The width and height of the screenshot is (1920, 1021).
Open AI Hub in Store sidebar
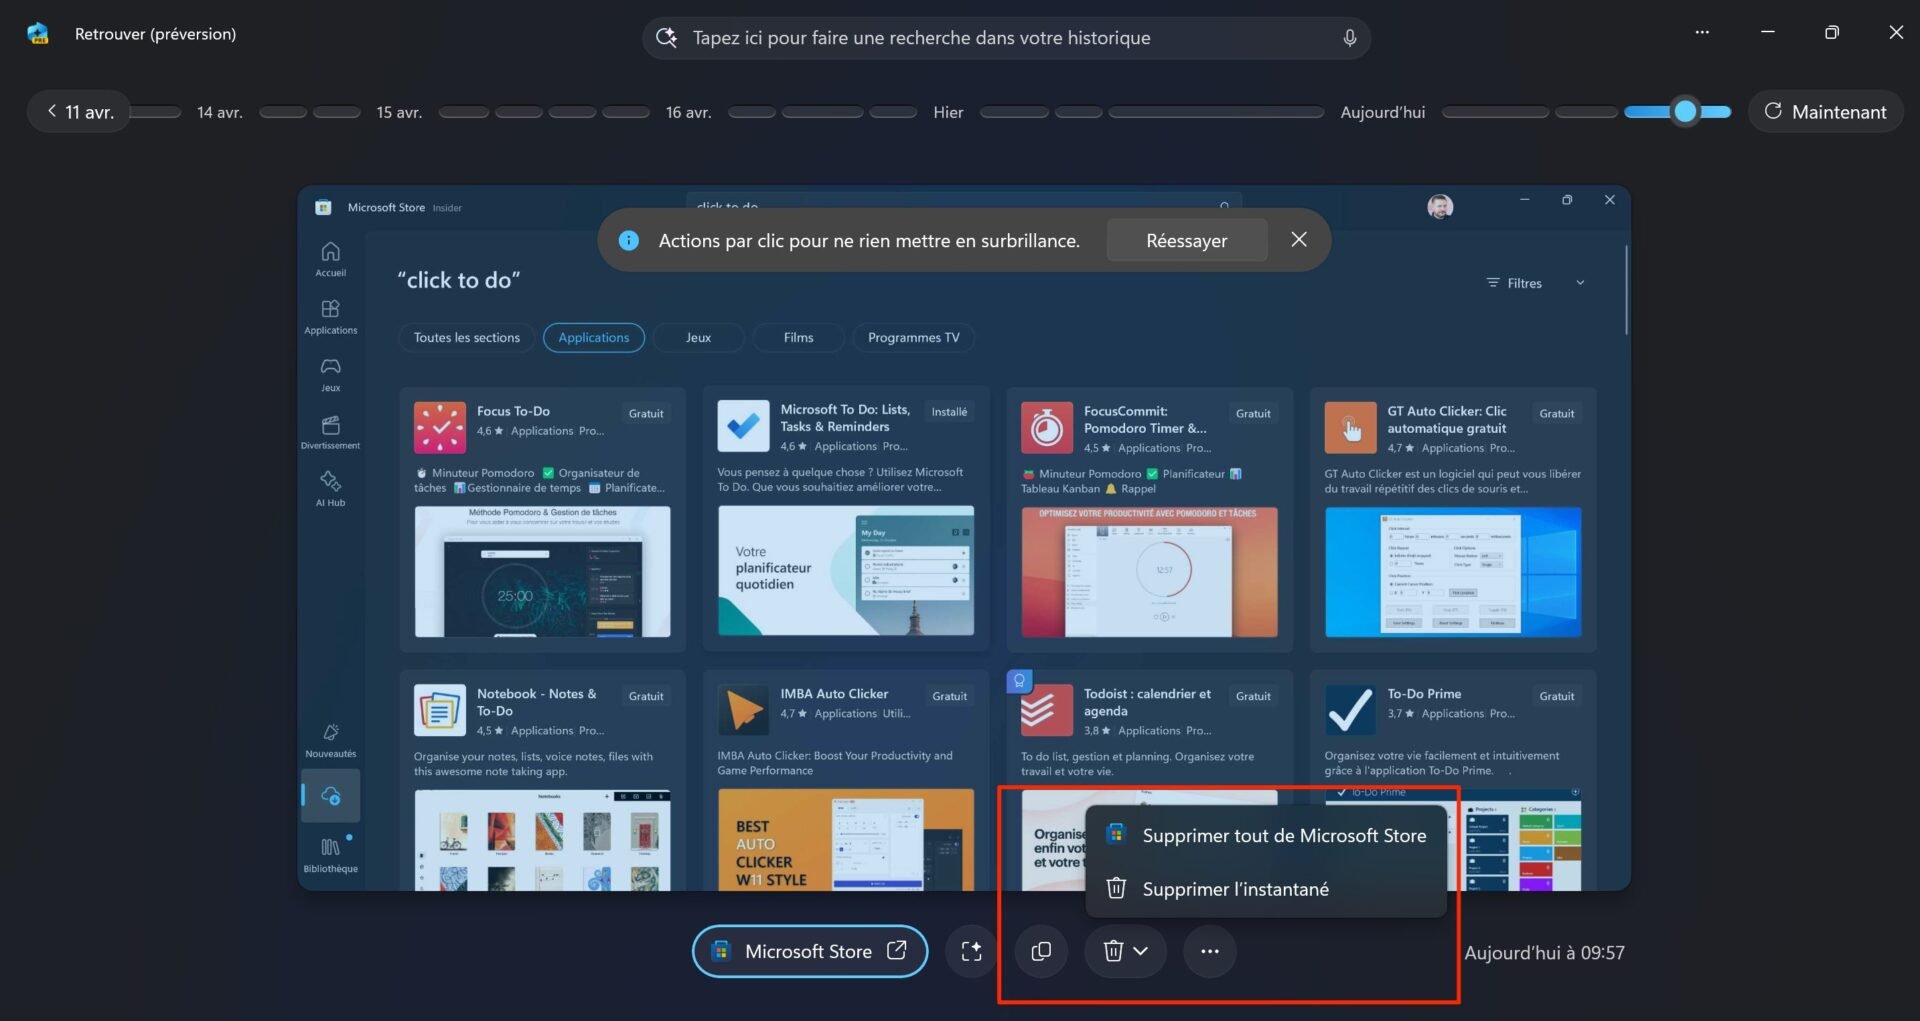(x=330, y=489)
